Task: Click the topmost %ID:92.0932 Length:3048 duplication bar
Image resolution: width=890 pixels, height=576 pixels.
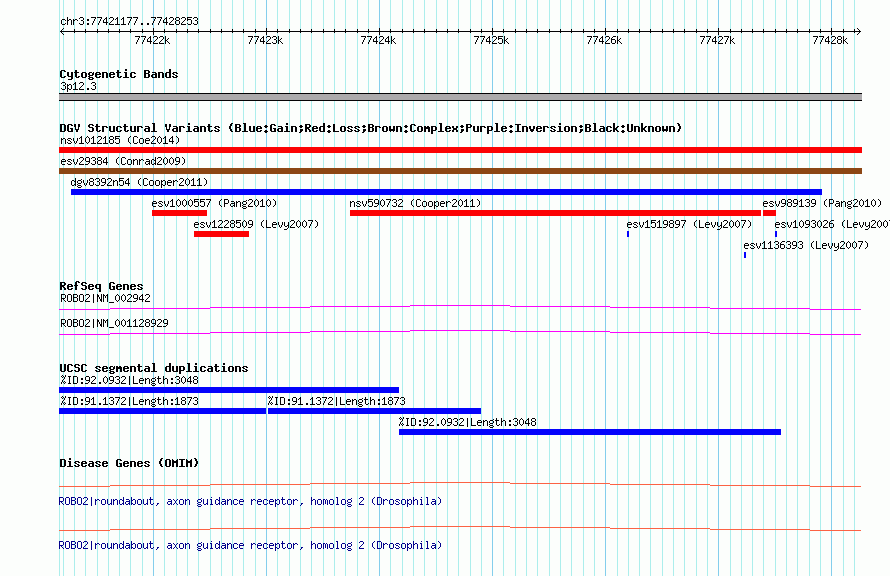Action: click(229, 390)
